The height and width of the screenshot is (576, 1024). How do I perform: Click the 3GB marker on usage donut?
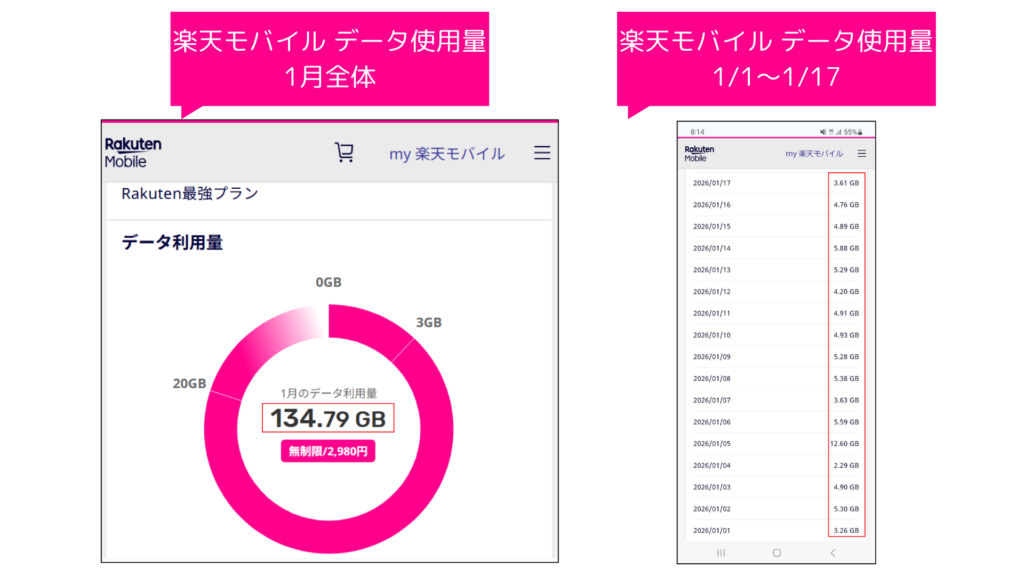(429, 322)
